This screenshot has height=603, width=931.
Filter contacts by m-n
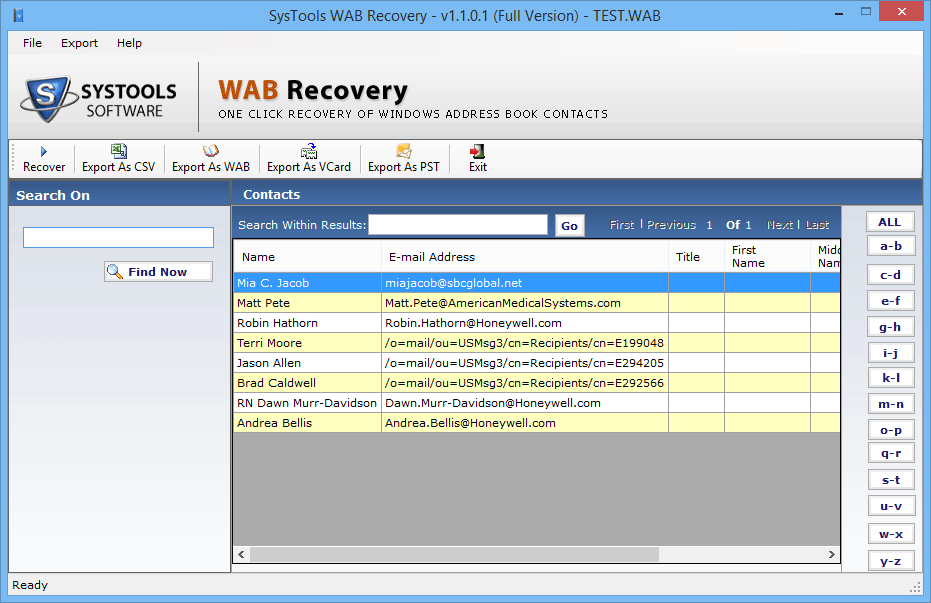tap(891, 404)
